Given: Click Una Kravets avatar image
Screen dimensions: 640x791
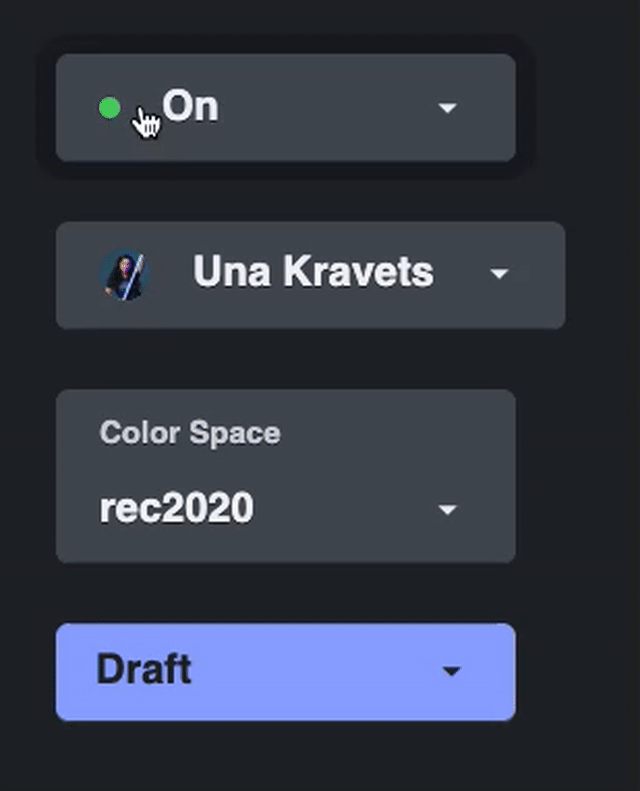Looking at the screenshot, I should pos(125,274).
